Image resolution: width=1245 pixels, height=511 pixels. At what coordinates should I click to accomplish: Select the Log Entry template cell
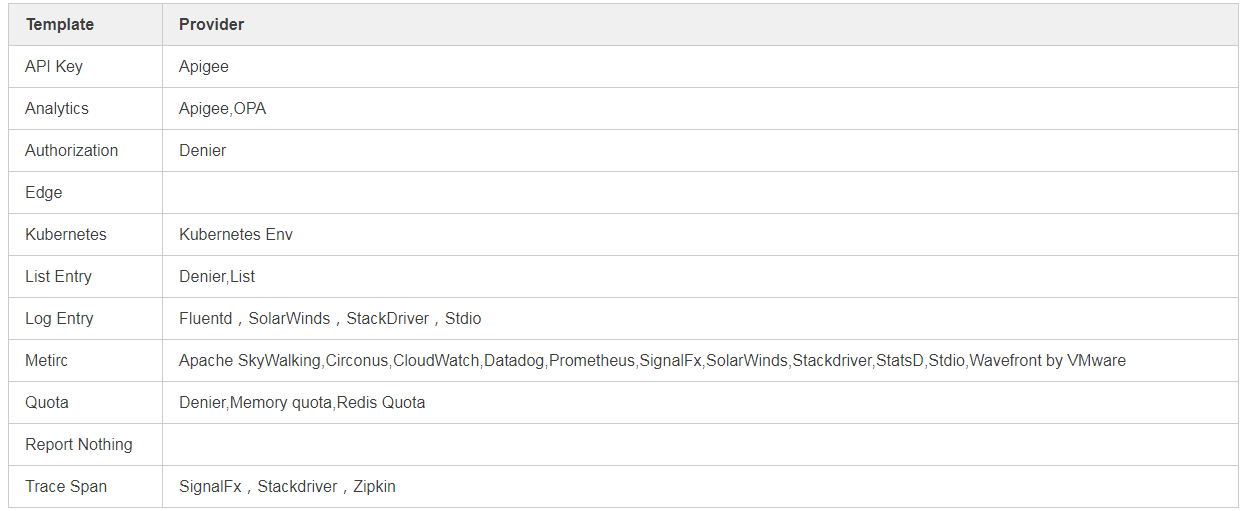pyautogui.click(x=59, y=318)
